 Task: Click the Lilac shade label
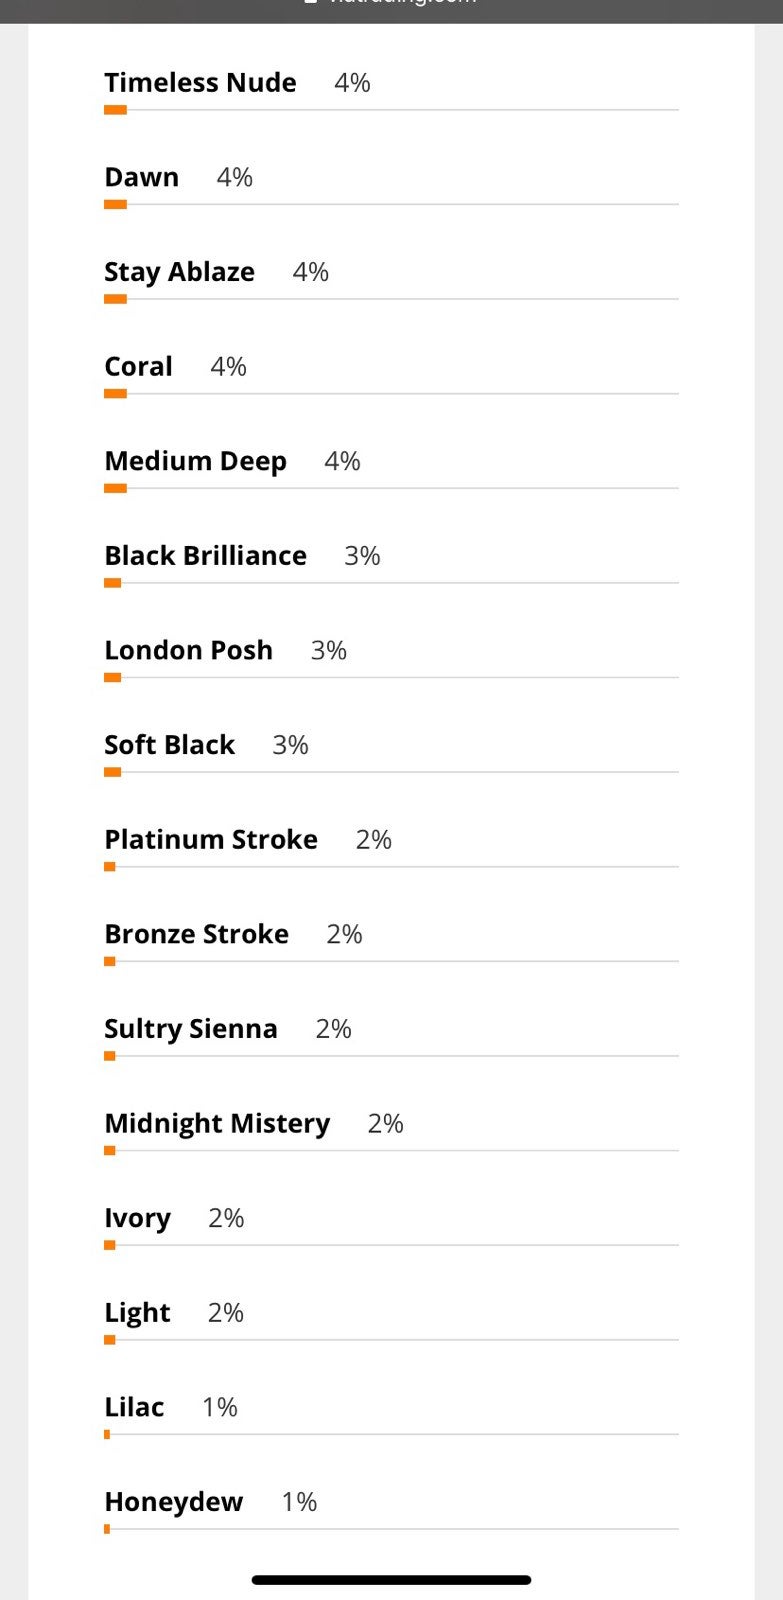(134, 1408)
